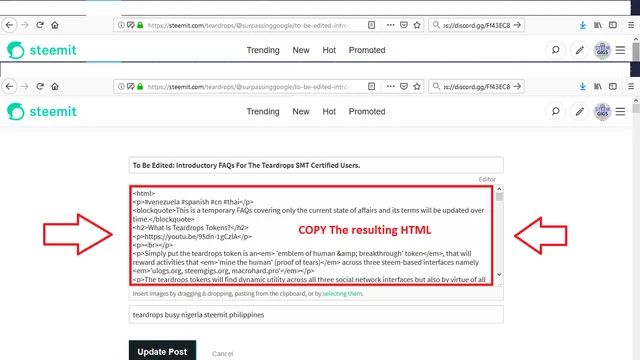This screenshot has height=360, width=640.
Task: Reload the page in the upper browser toolbar
Action: (x=40, y=25)
